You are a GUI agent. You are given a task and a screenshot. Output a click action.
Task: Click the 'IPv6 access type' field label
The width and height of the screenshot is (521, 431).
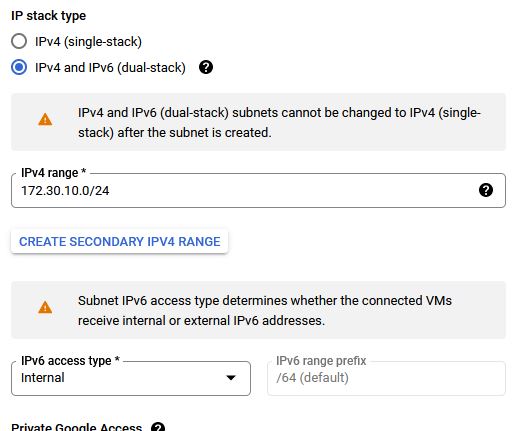(x=70, y=361)
